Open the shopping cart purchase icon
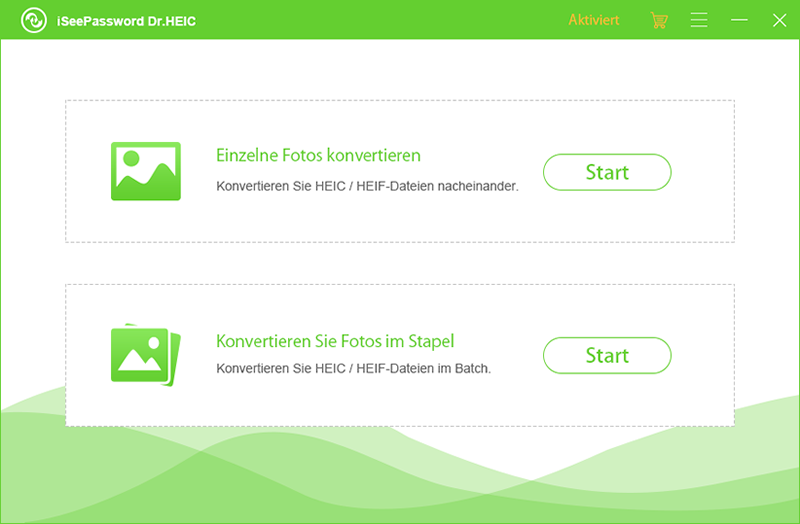 click(659, 20)
